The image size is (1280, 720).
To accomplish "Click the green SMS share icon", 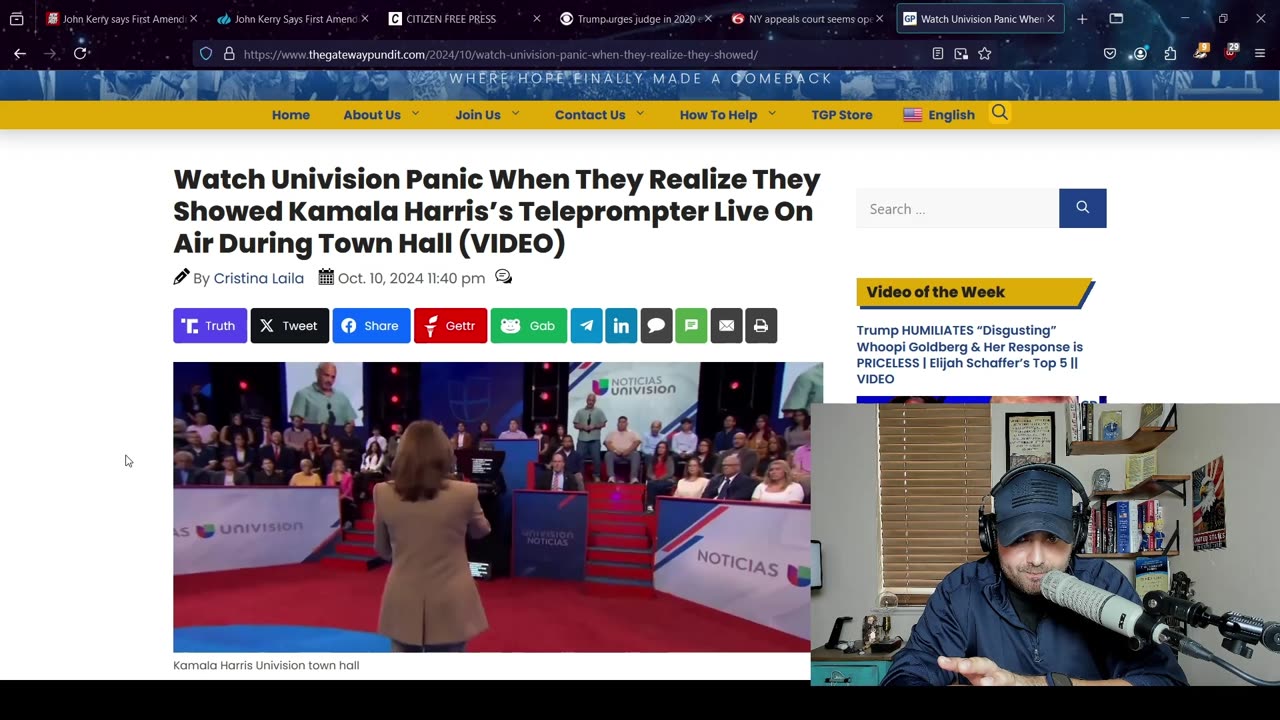I will pos(691,326).
